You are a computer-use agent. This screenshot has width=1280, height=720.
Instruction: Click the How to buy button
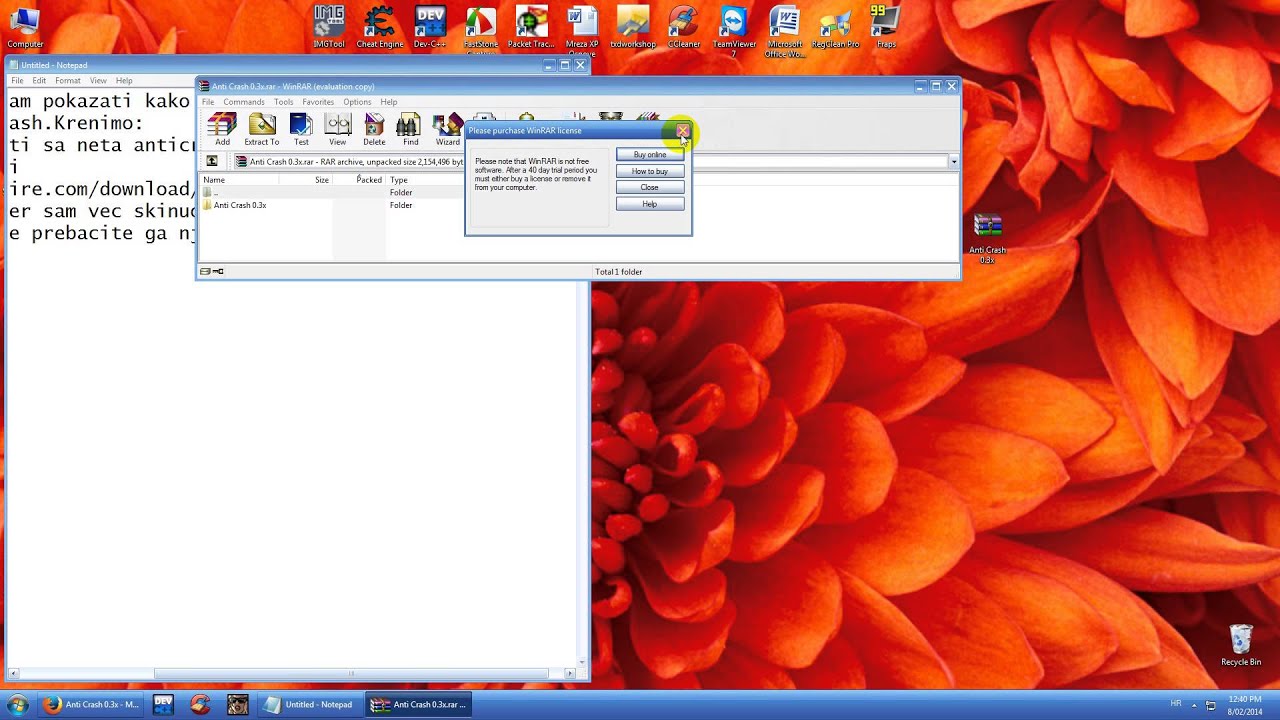pos(650,171)
